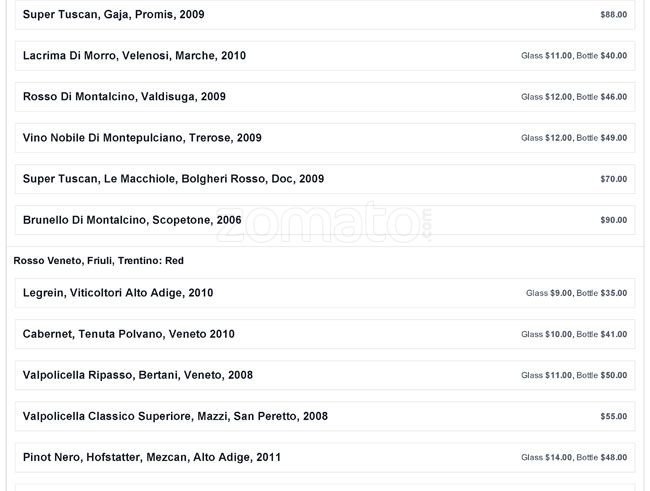Select Legrein, Viticoltori Alto Adige, 2010
Screen dimensions: 650x491
(118, 293)
